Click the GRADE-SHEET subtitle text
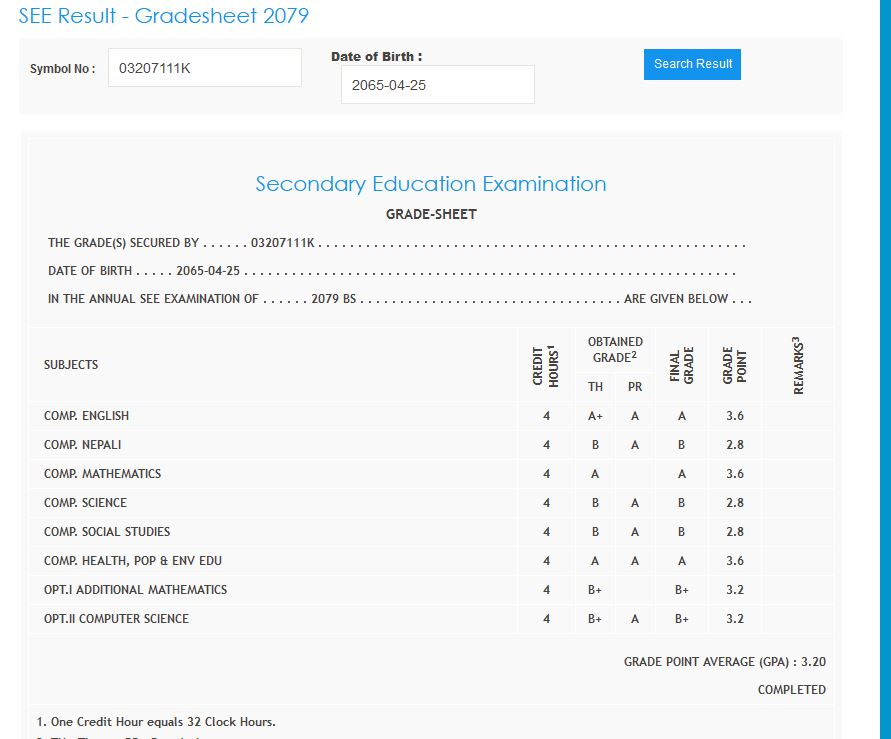 [430, 214]
